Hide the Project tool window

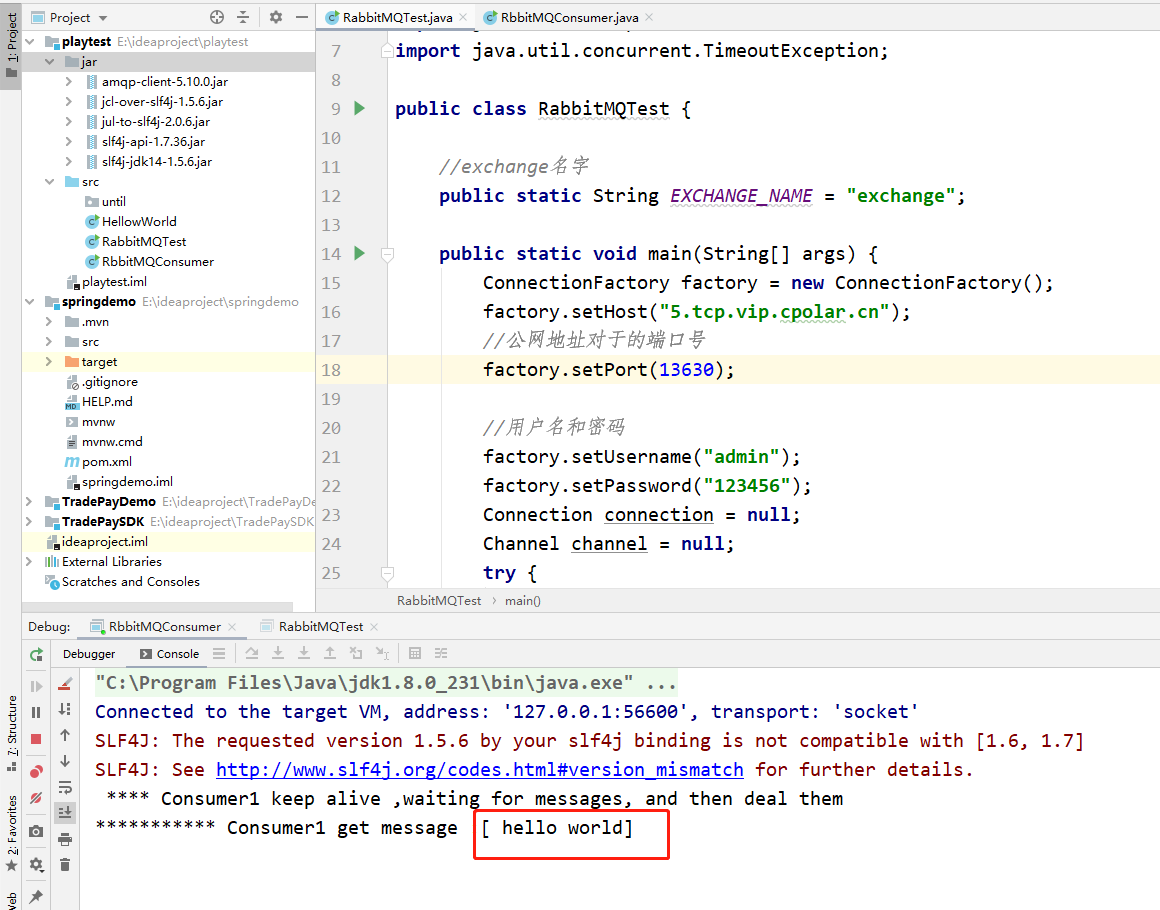point(302,17)
